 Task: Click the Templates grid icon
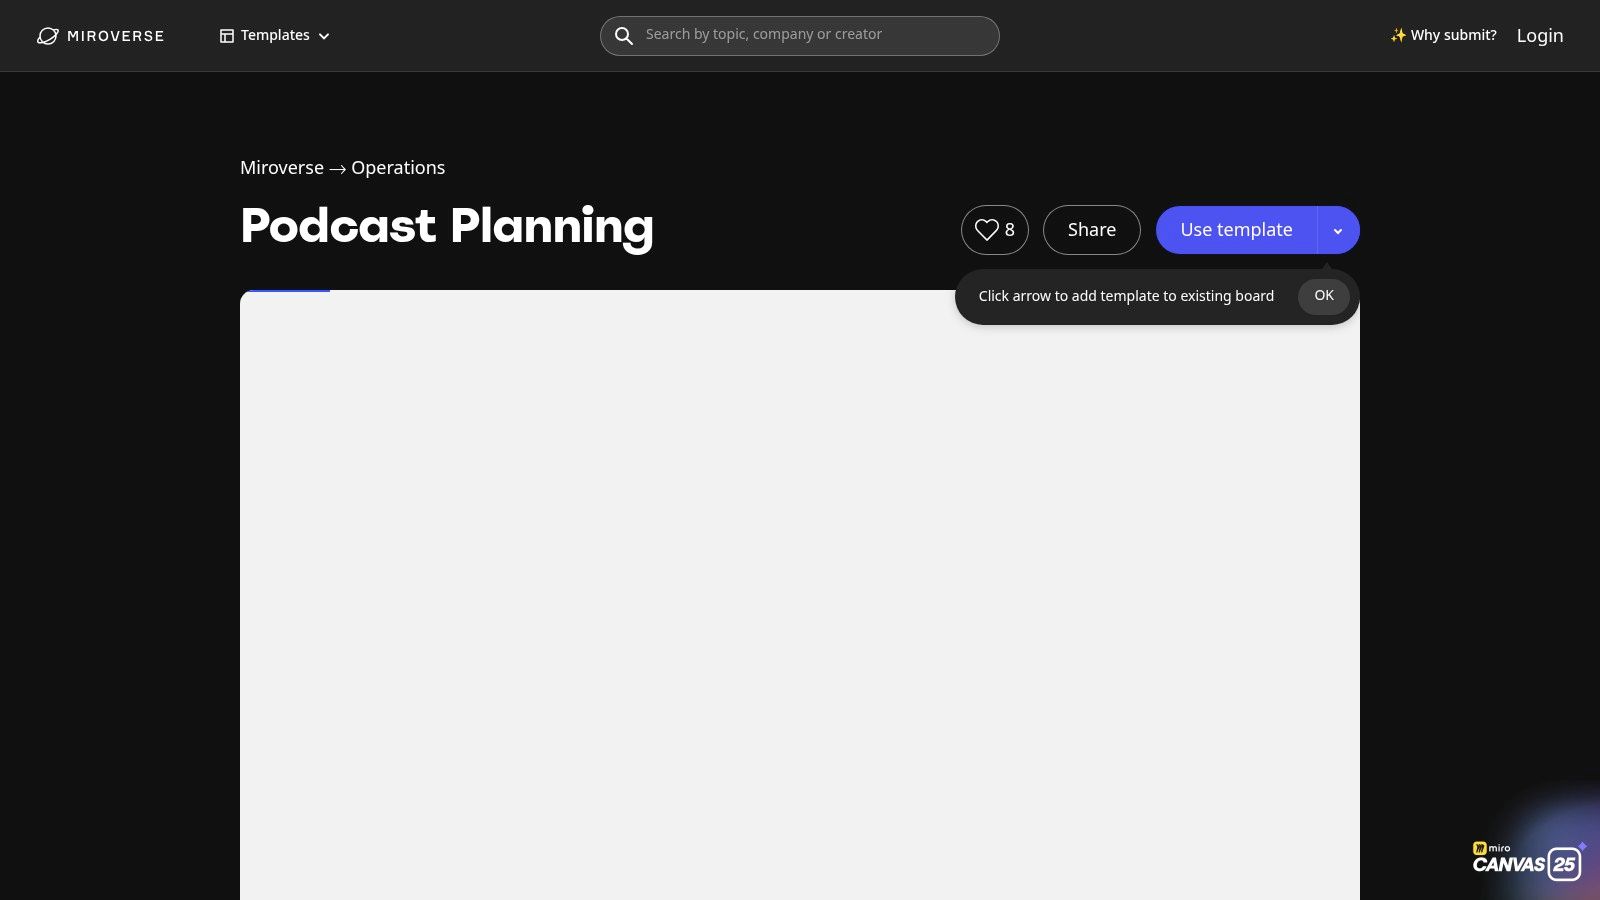(227, 36)
